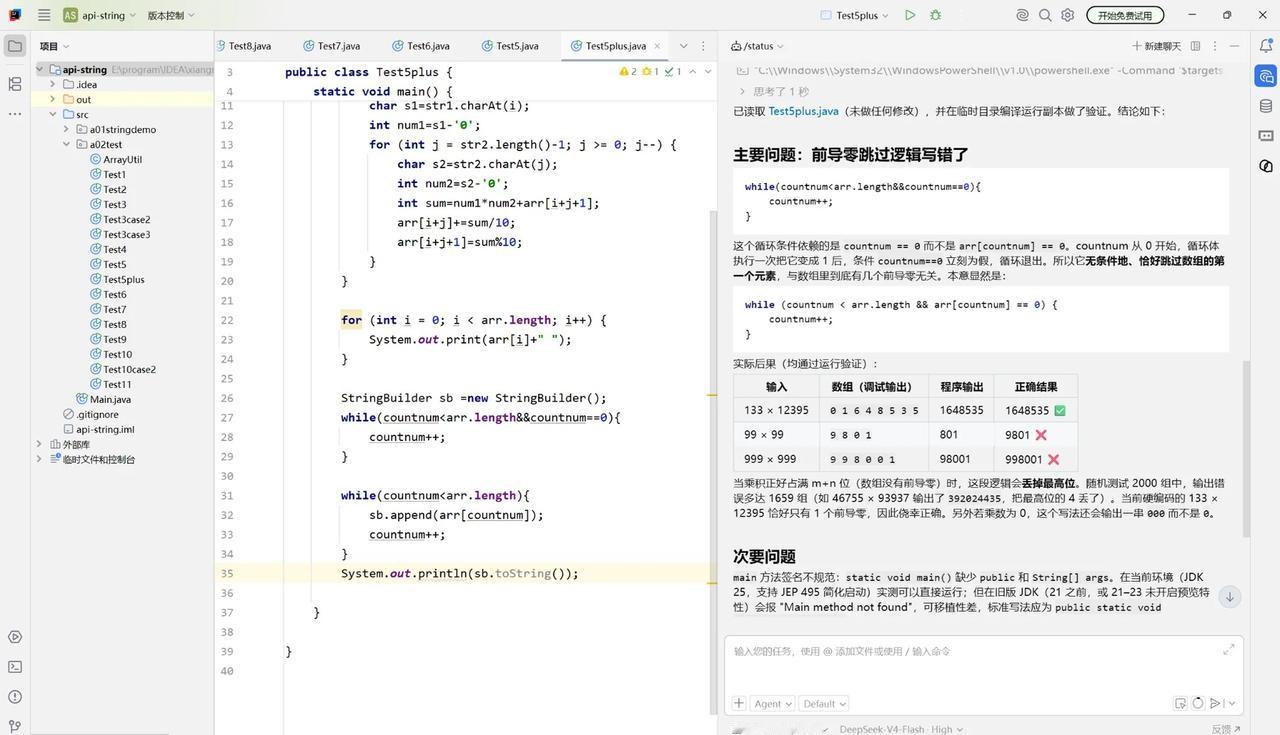
Task: Open the Terminal tool window icon
Action: tap(15, 666)
